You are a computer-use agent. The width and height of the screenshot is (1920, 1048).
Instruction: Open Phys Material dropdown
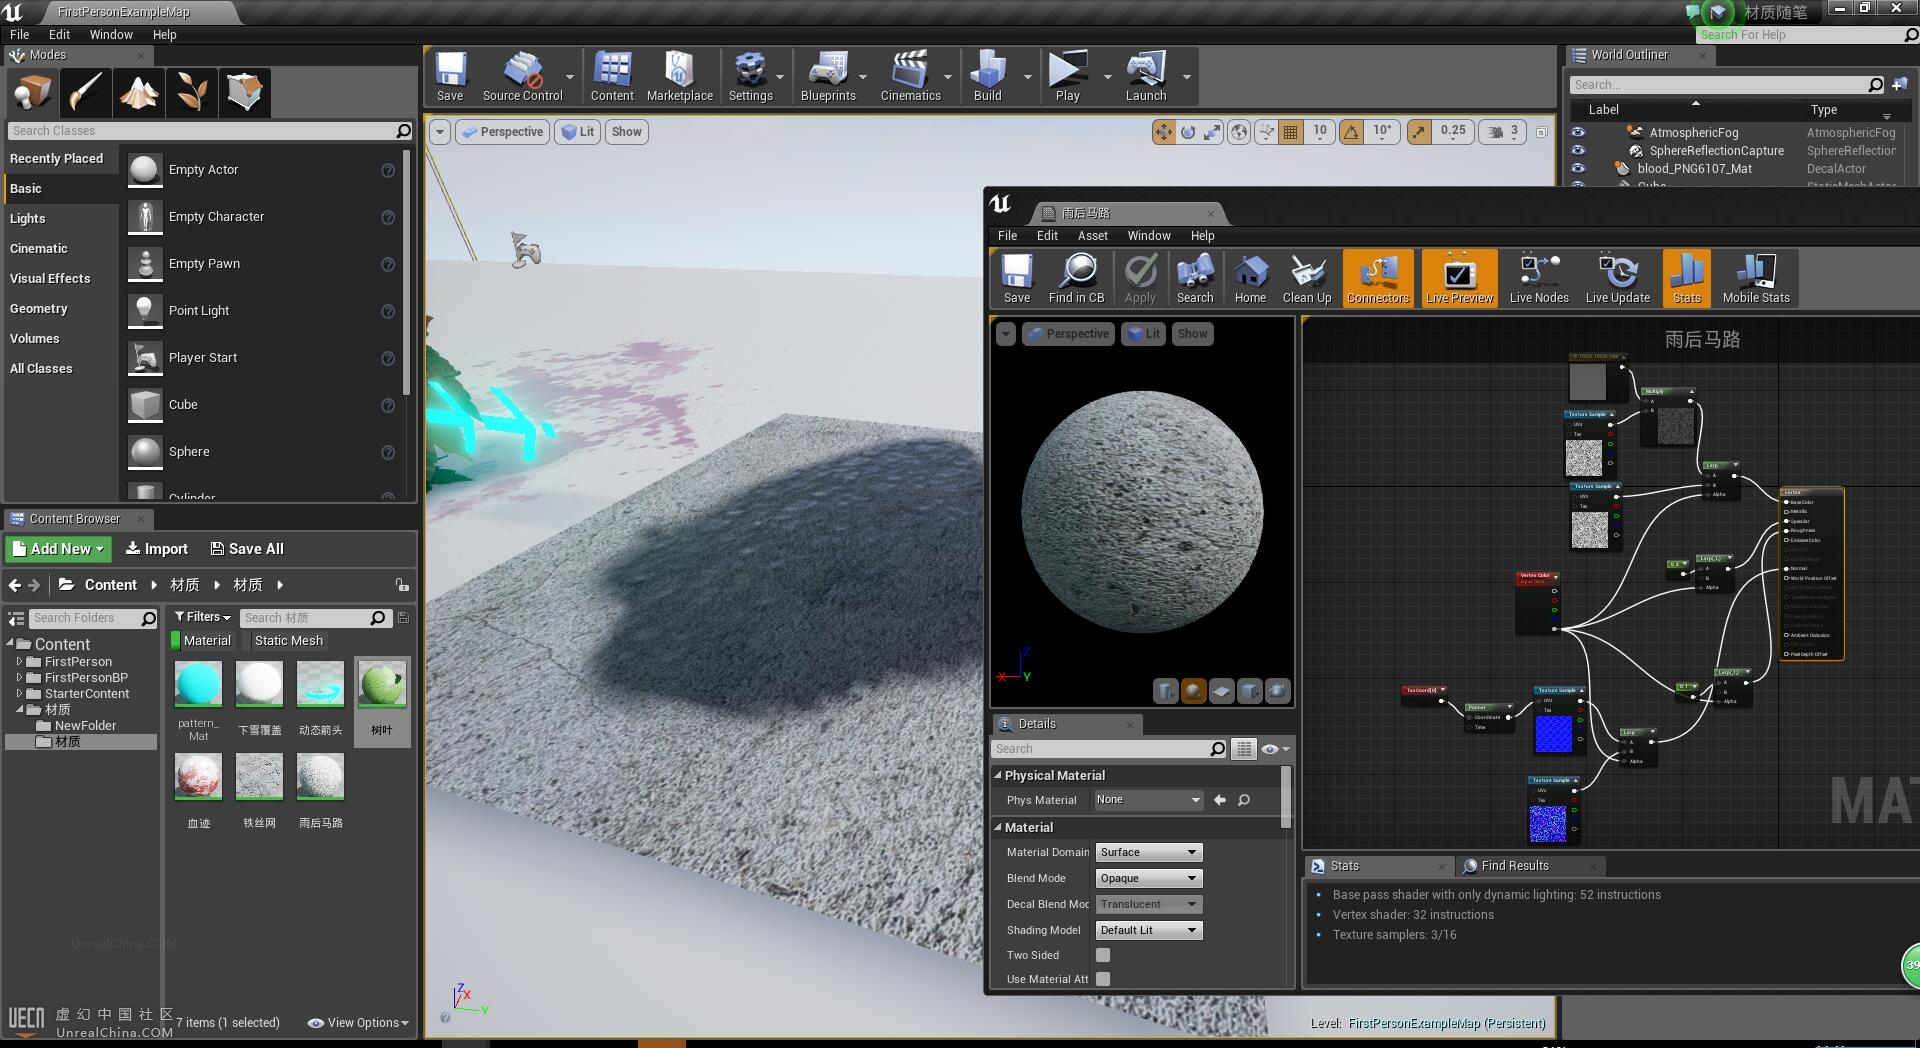click(1148, 800)
